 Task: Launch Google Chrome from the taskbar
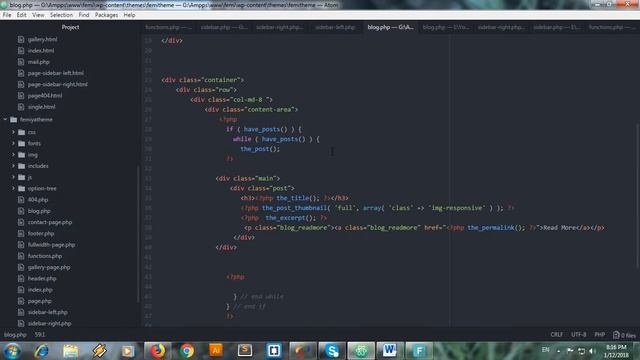(187, 351)
